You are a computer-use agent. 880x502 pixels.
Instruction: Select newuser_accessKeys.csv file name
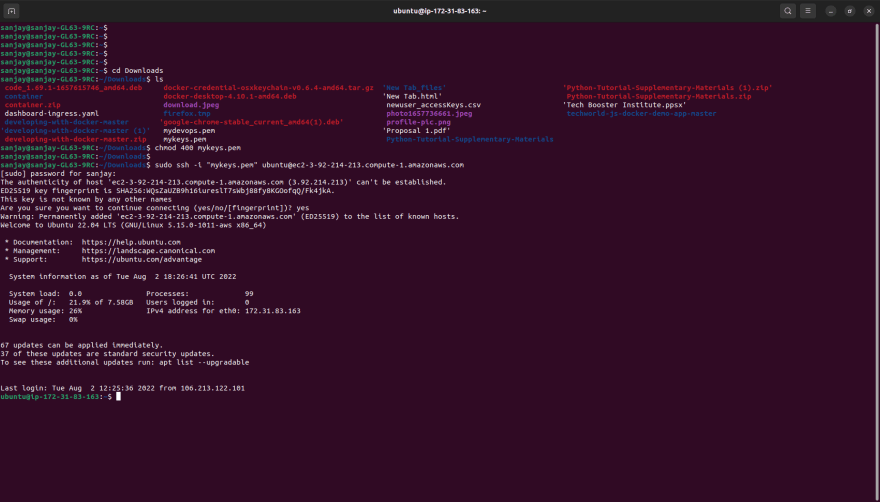click(x=434, y=105)
